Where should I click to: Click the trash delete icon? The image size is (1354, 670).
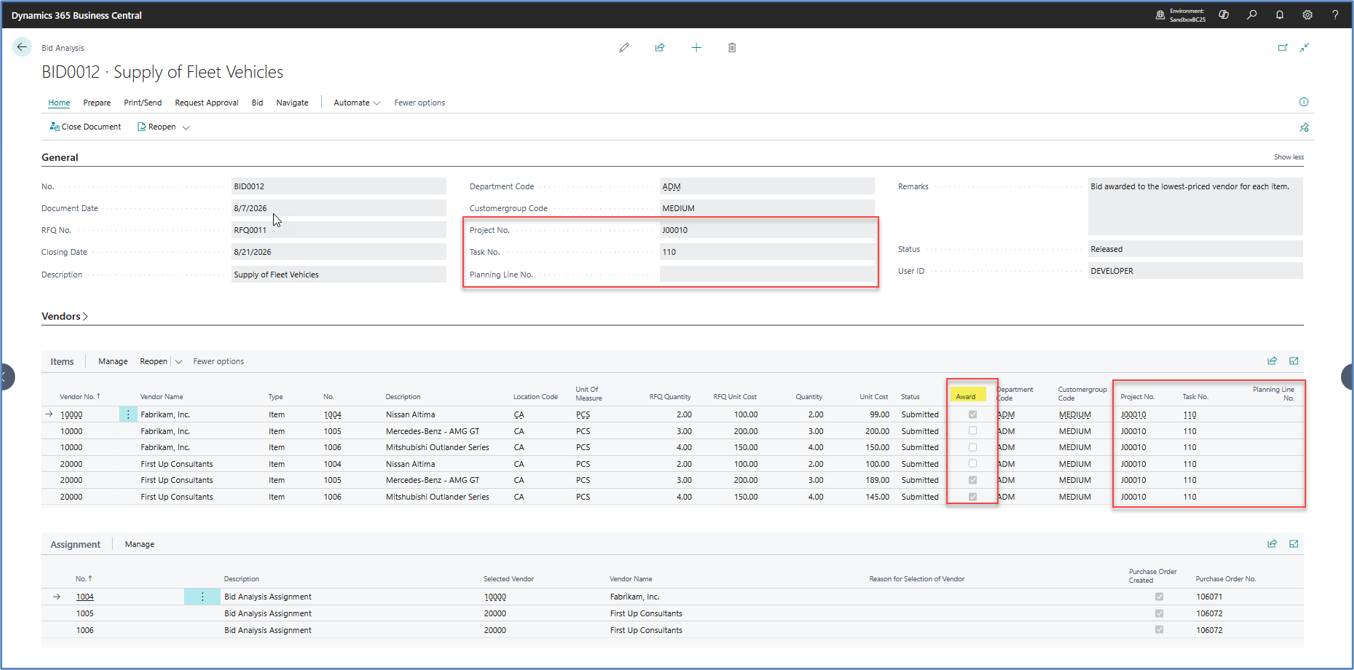click(732, 47)
